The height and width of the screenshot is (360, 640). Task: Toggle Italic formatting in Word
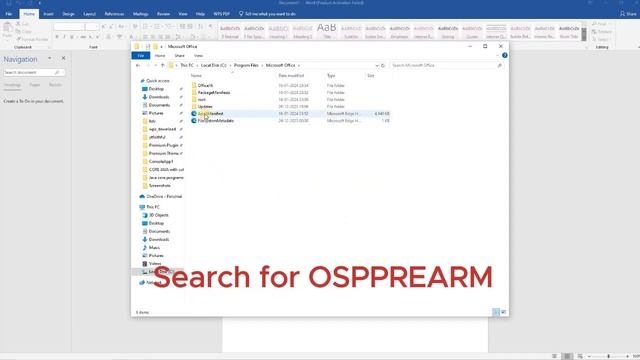(x=64, y=37)
